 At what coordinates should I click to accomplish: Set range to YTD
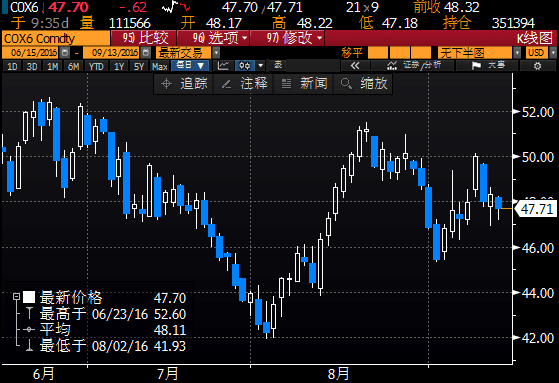pyautogui.click(x=96, y=66)
